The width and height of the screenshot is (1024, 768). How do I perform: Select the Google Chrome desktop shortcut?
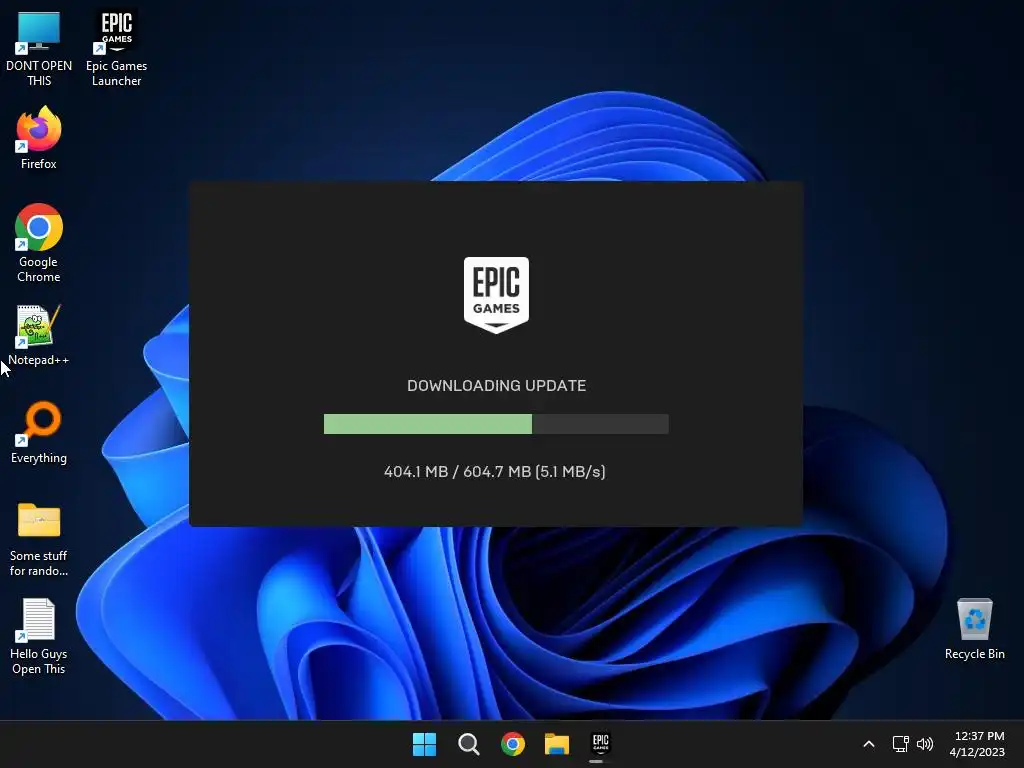pyautogui.click(x=39, y=243)
